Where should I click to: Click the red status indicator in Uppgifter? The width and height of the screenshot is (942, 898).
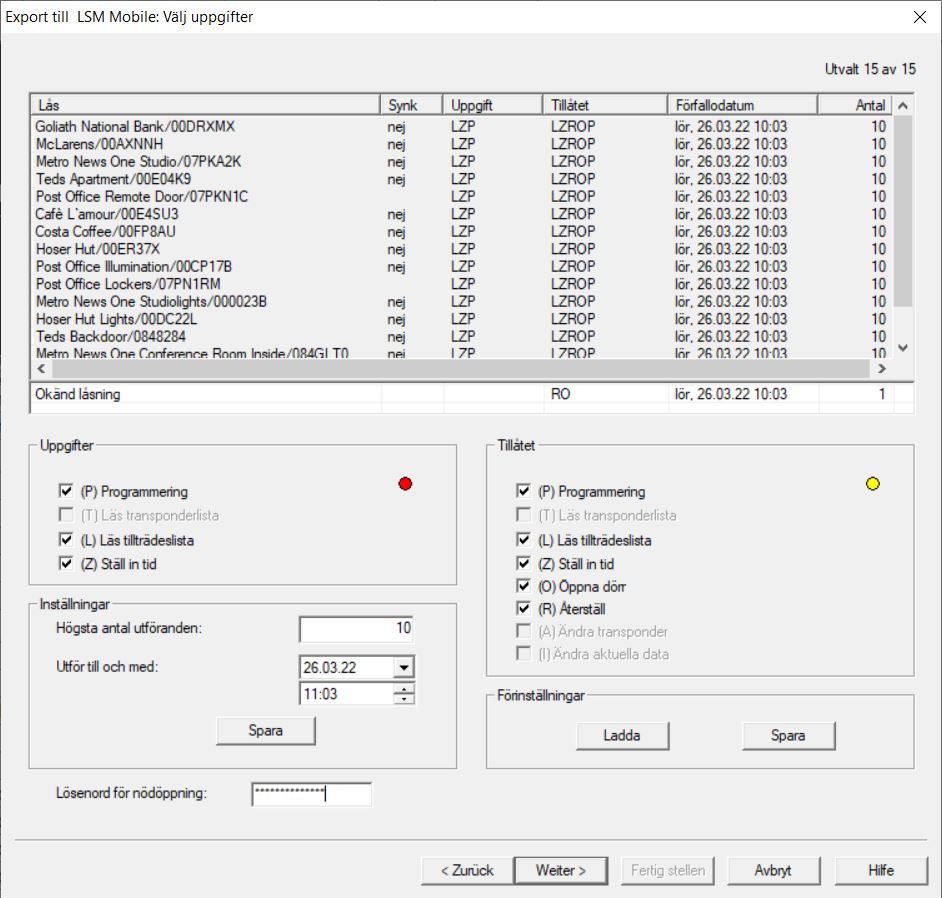tap(405, 484)
